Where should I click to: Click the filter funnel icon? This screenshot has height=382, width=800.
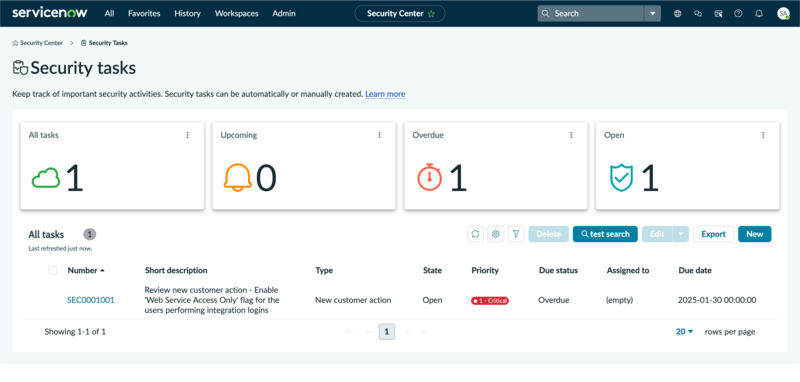(x=516, y=234)
